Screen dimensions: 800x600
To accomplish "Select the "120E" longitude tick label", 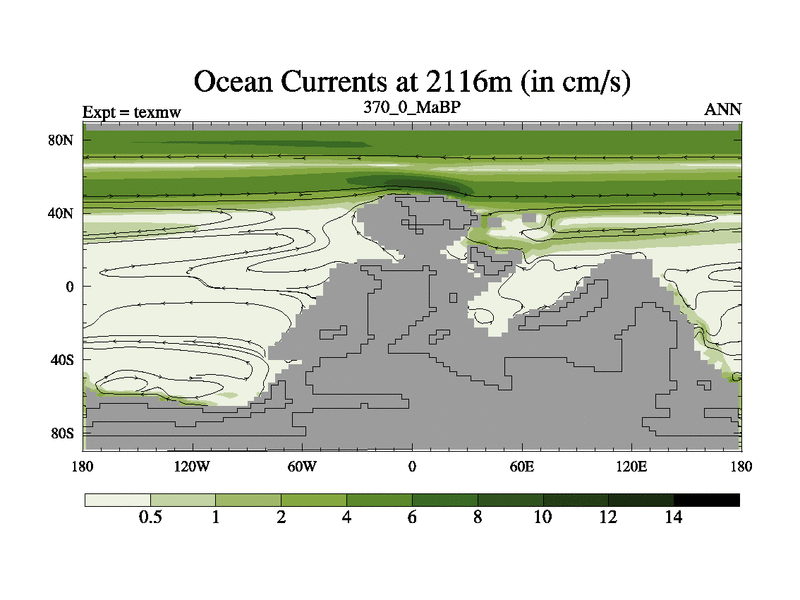I will 631,467.
